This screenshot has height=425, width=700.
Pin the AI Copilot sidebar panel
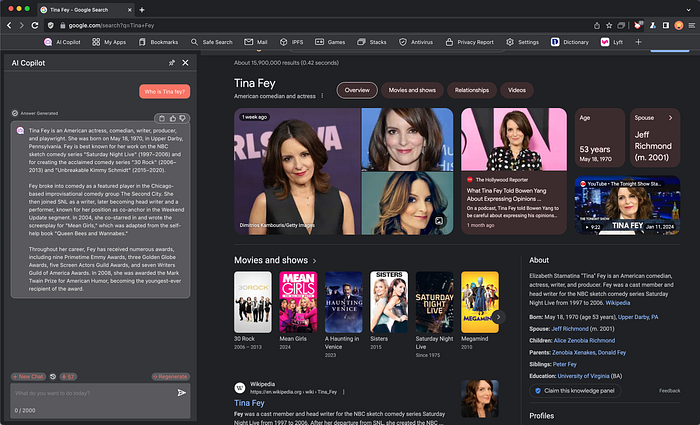coord(171,63)
